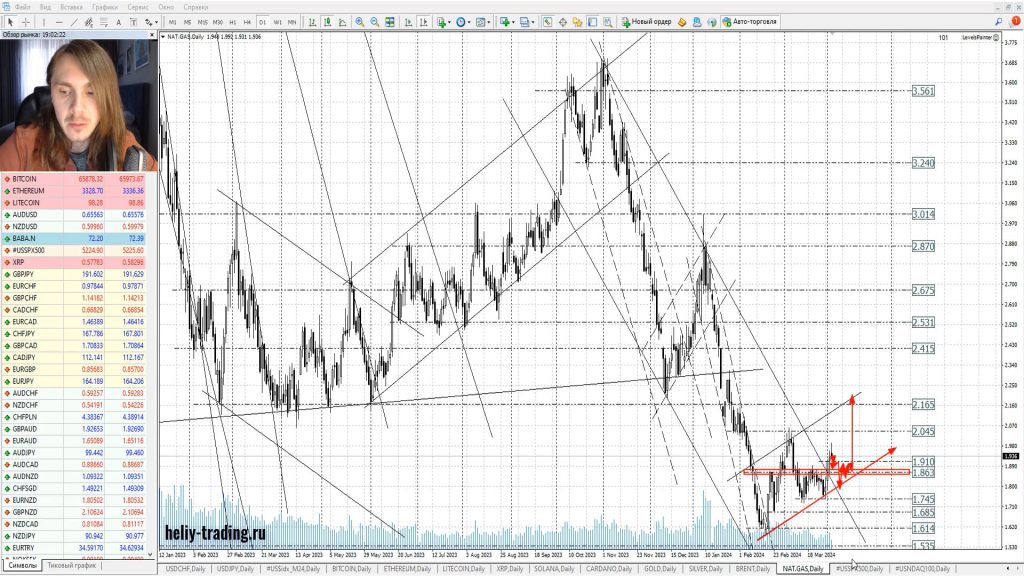Screen dimensions: 1024x576
Task: Switch to the H4 timeframe
Action: click(248, 21)
